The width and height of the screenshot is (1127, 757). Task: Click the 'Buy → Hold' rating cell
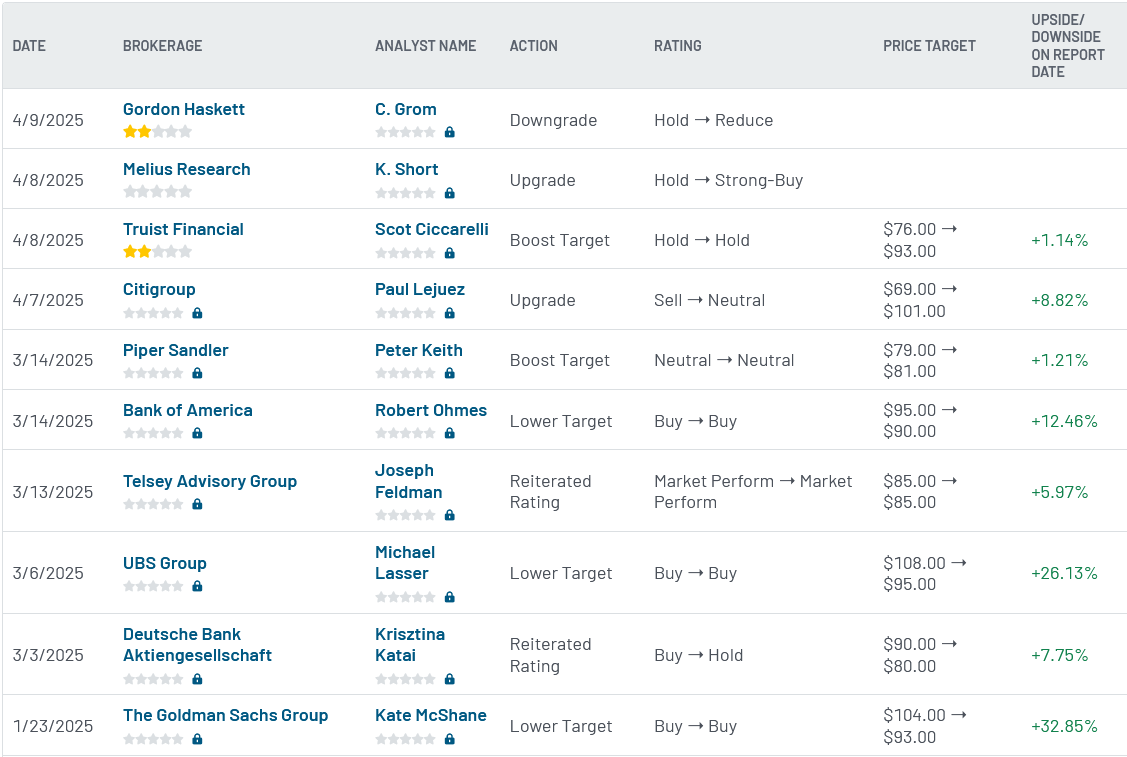tap(698, 655)
